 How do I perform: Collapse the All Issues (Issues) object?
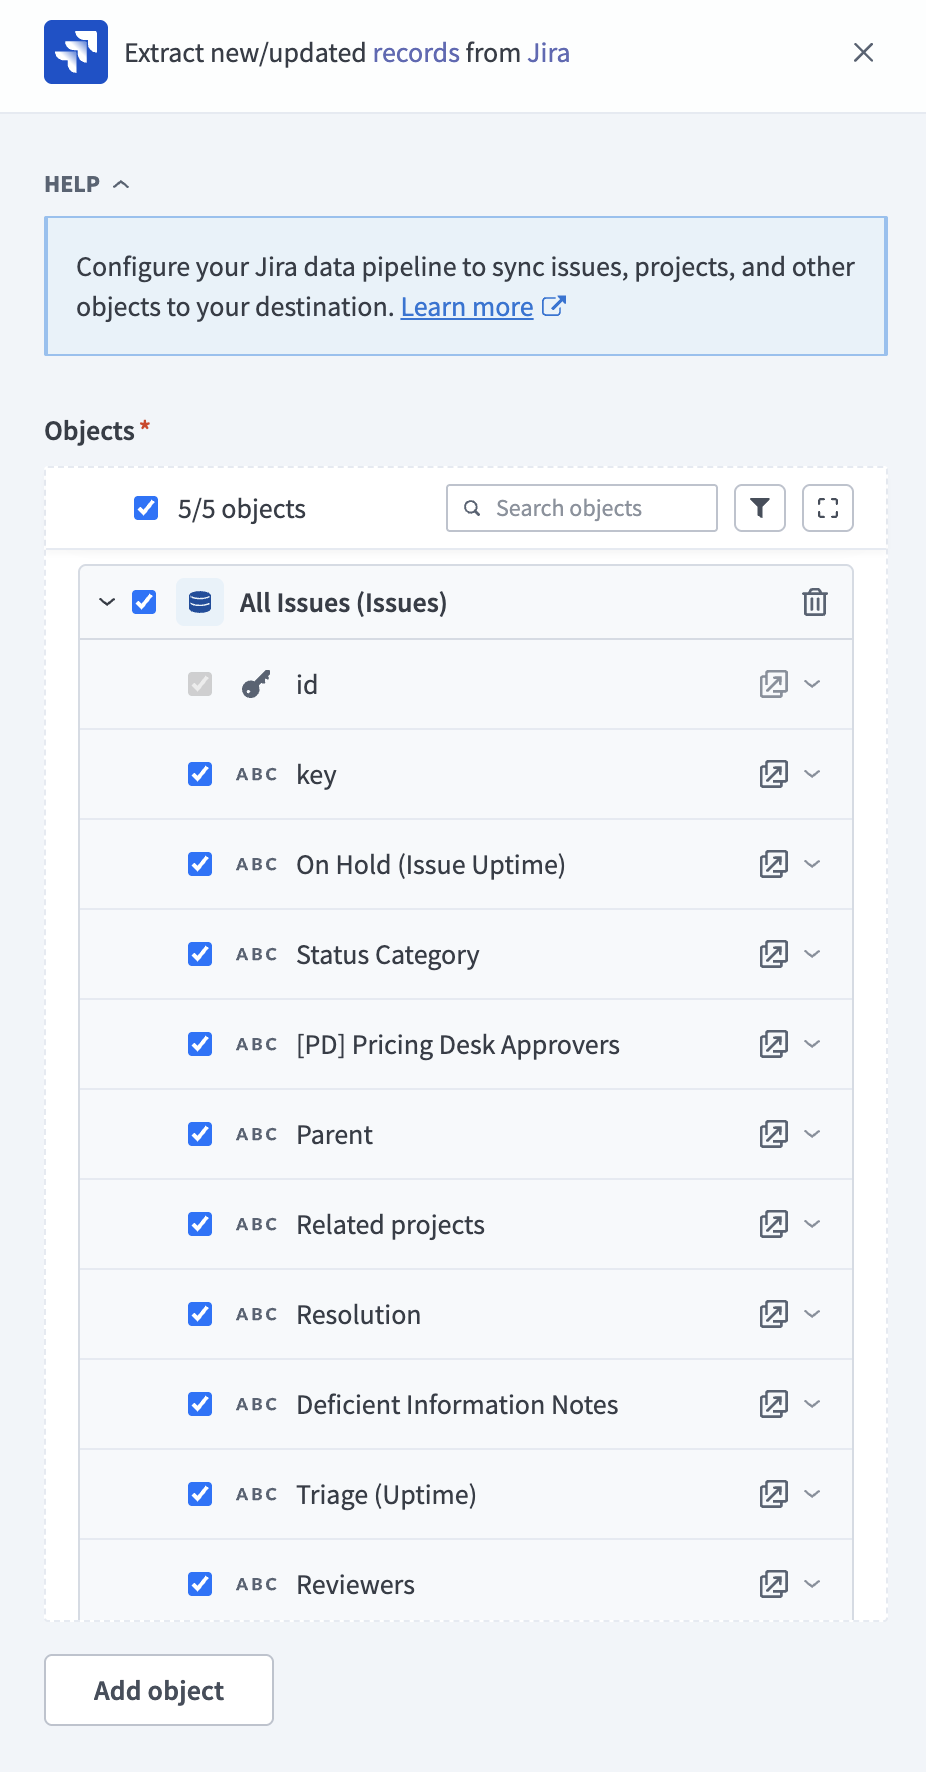pos(107,602)
